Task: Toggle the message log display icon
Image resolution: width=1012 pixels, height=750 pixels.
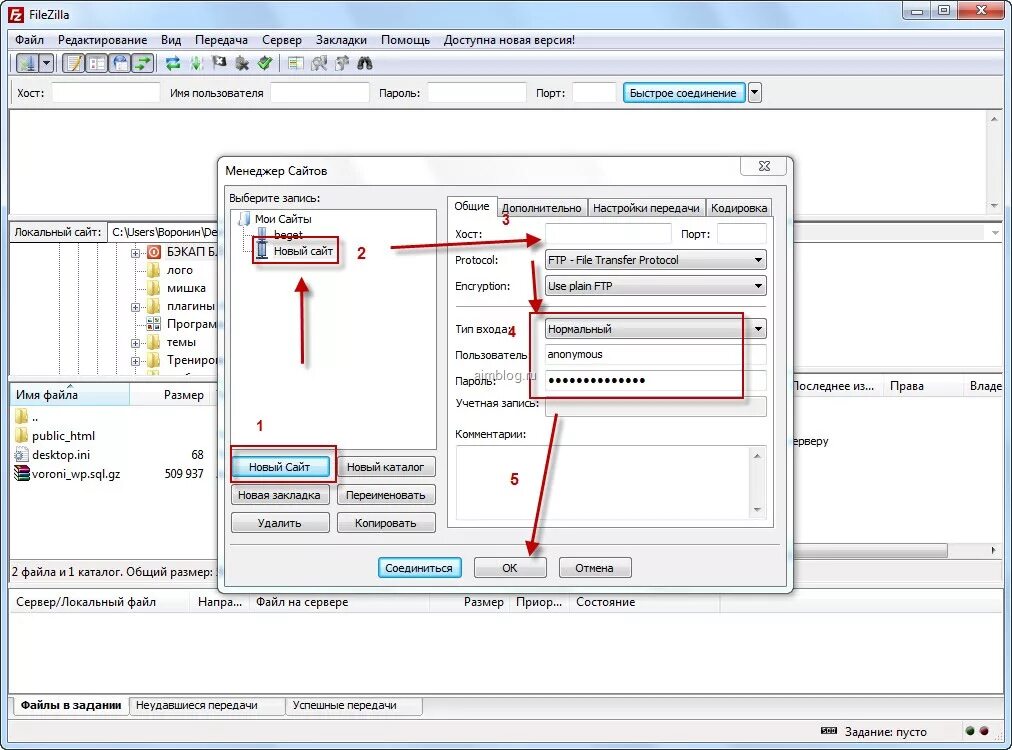Action: point(75,62)
